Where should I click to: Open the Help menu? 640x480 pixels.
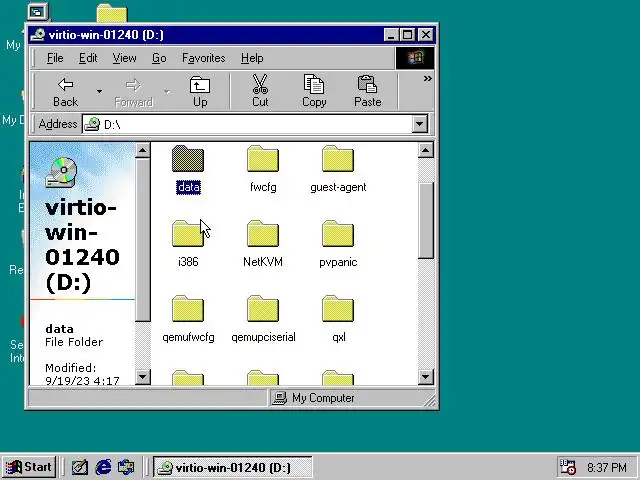coord(252,58)
